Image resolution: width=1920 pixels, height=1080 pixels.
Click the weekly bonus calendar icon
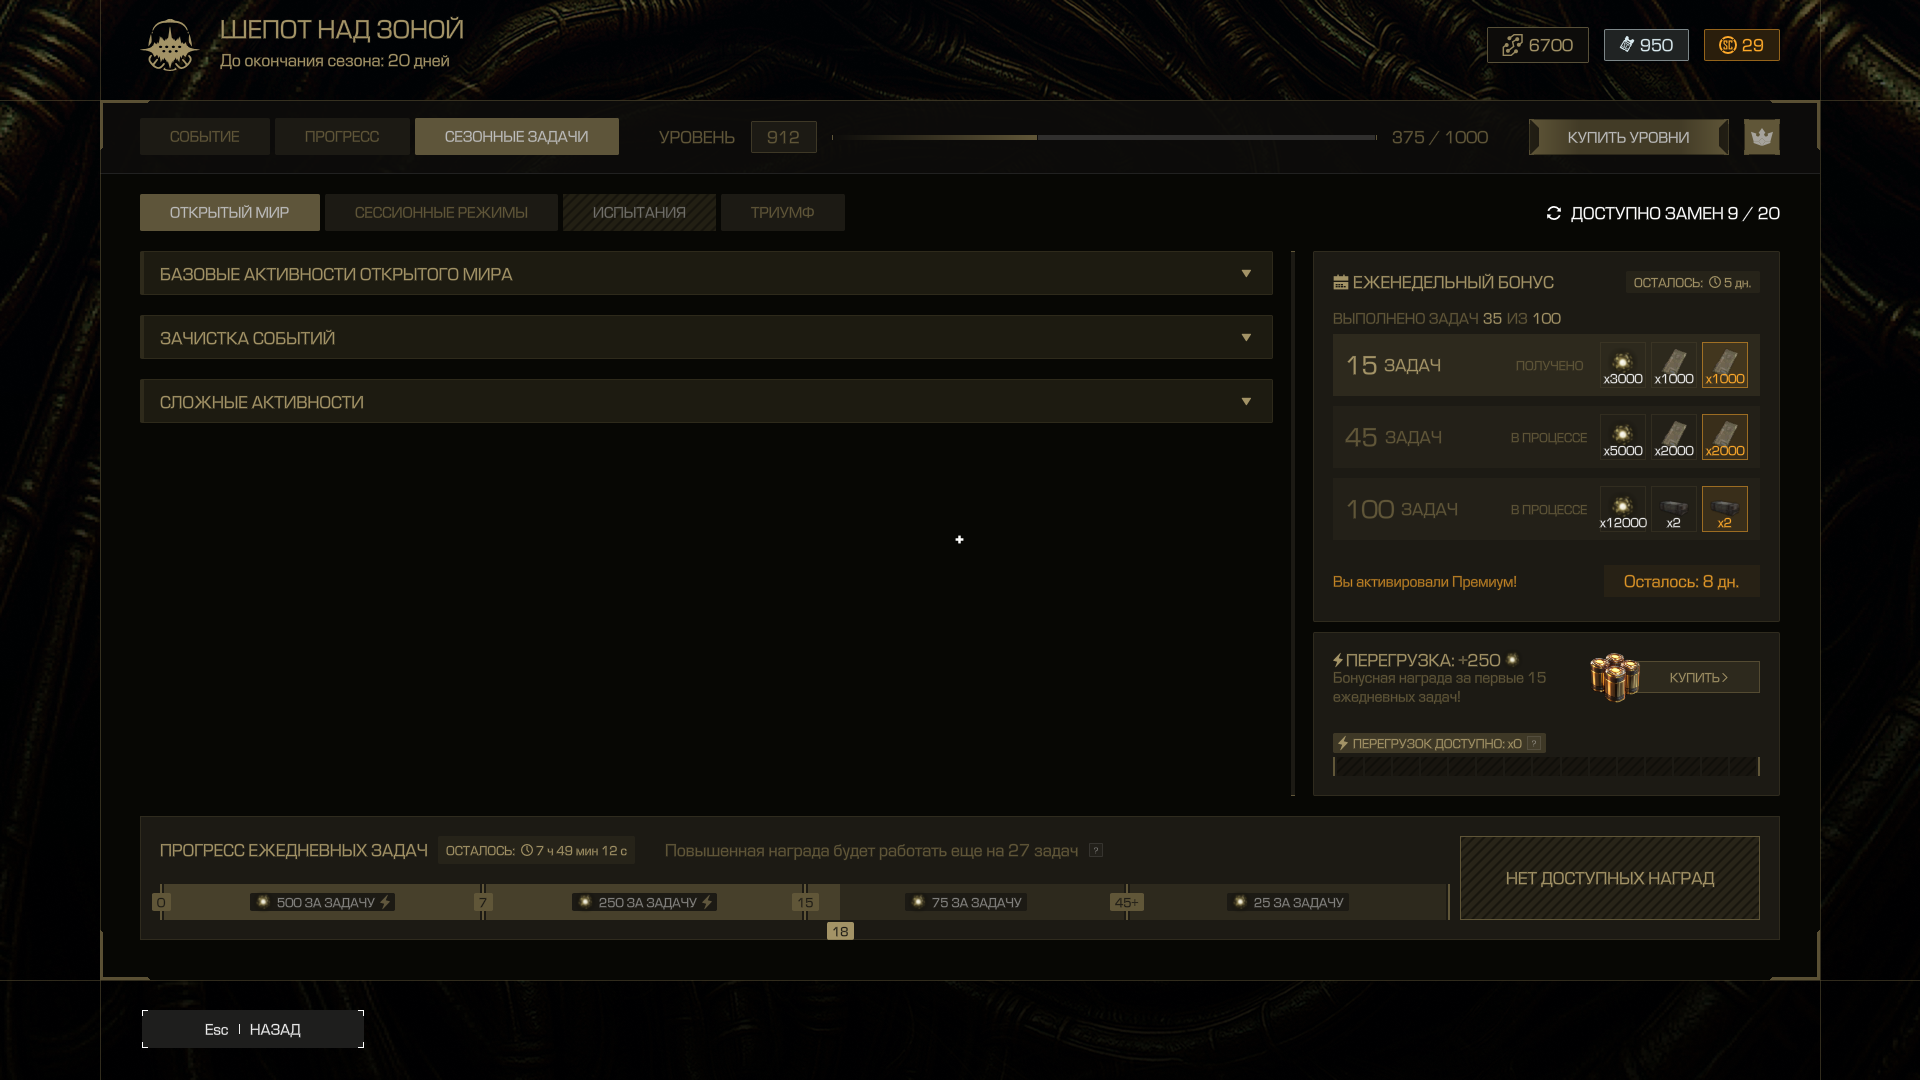pyautogui.click(x=1340, y=283)
